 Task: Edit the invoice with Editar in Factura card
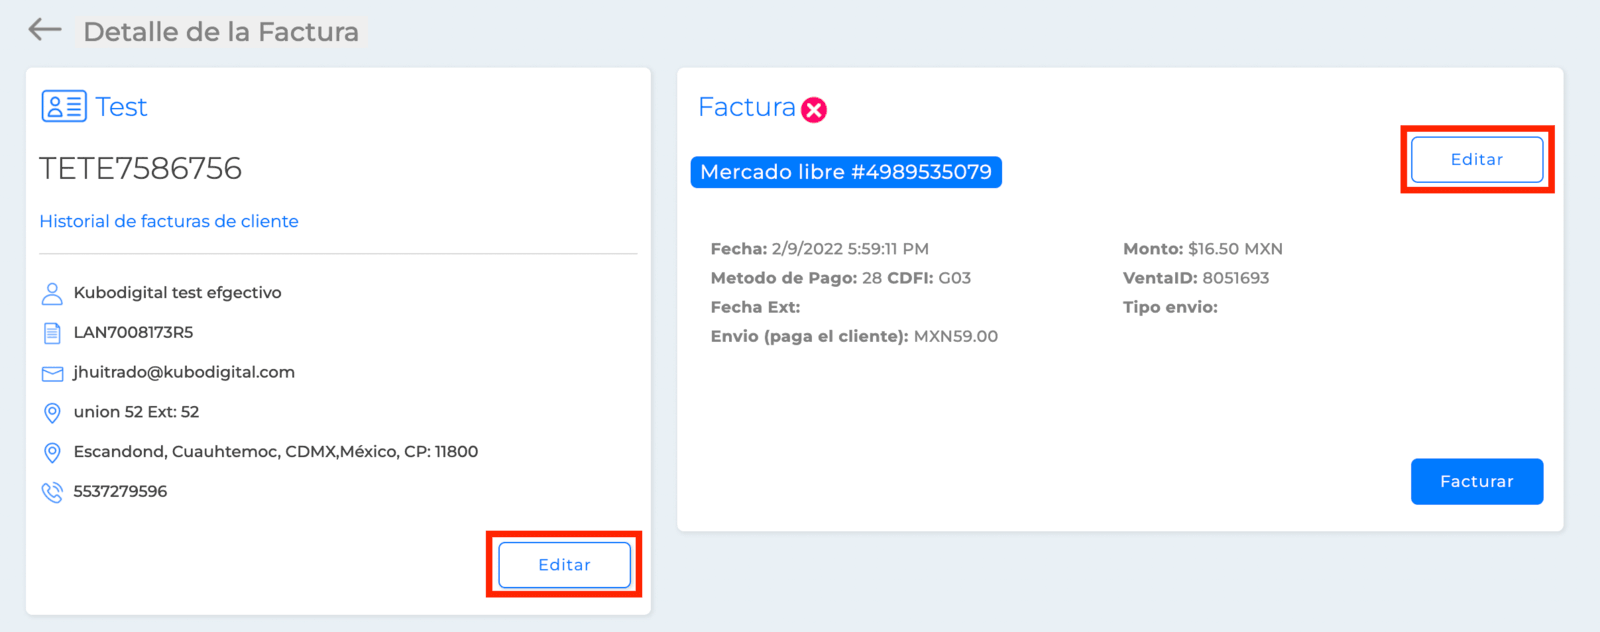(1477, 160)
